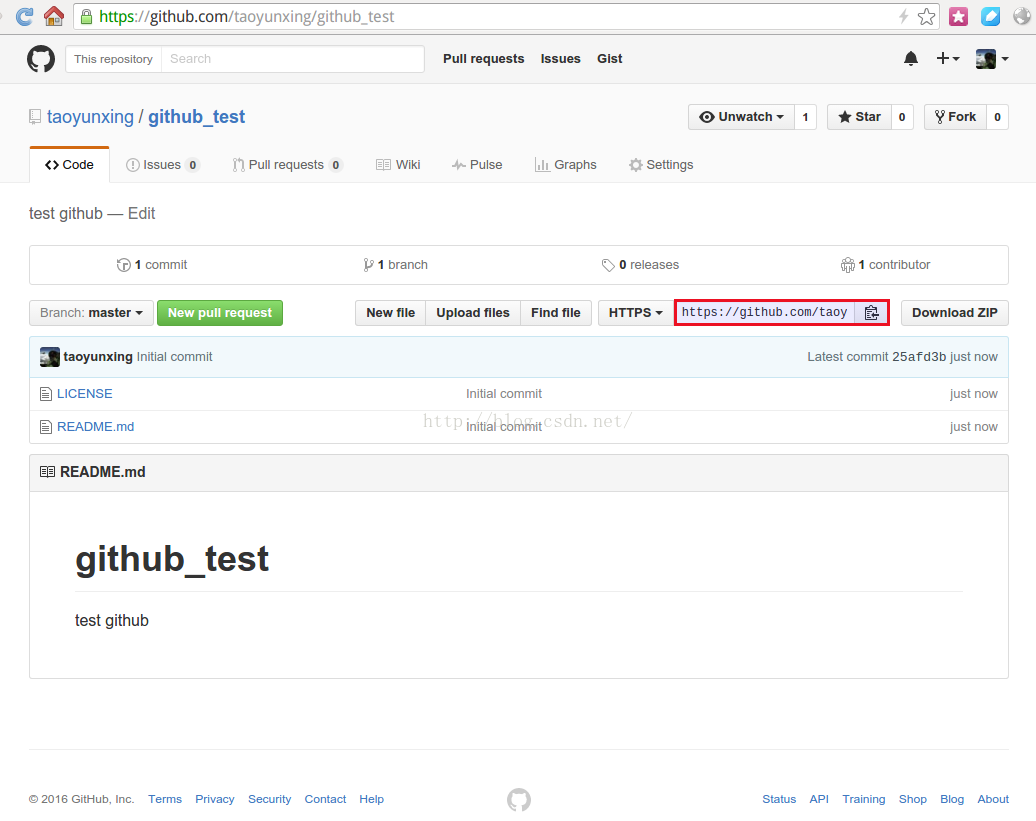Switch to the Issues tab
The height and width of the screenshot is (821, 1036).
162,164
